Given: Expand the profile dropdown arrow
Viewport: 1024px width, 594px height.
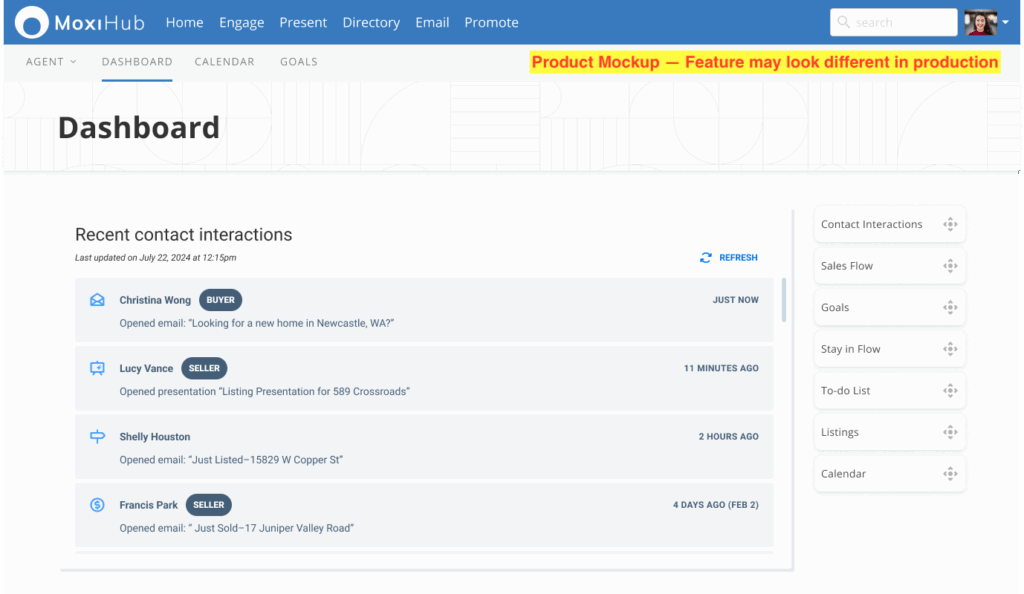Looking at the screenshot, I should pyautogui.click(x=1006, y=22).
